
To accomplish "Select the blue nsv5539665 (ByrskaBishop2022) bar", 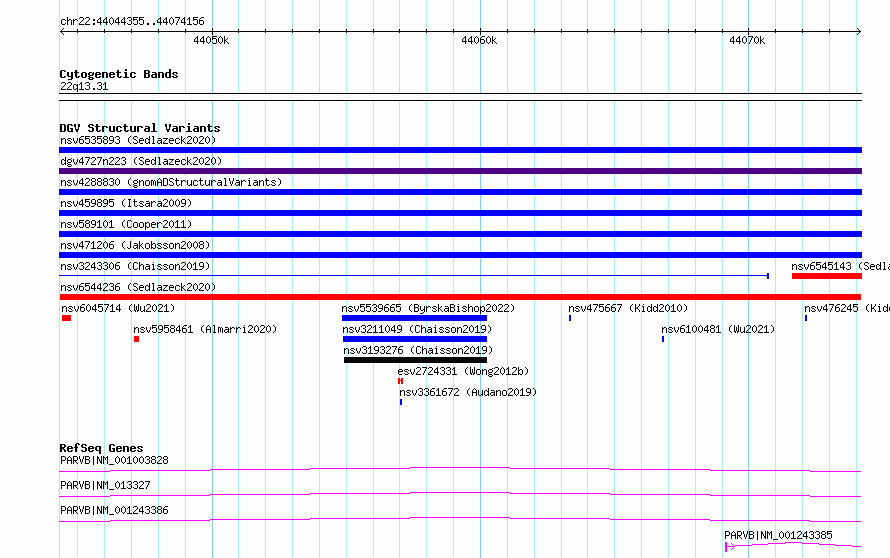I will (x=414, y=318).
